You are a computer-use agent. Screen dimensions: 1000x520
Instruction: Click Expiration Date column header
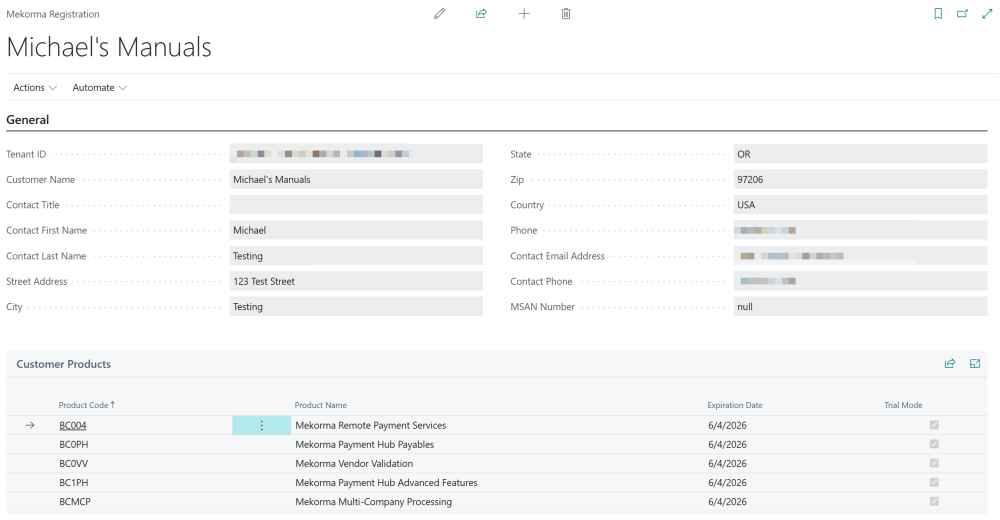pyautogui.click(x=735, y=405)
